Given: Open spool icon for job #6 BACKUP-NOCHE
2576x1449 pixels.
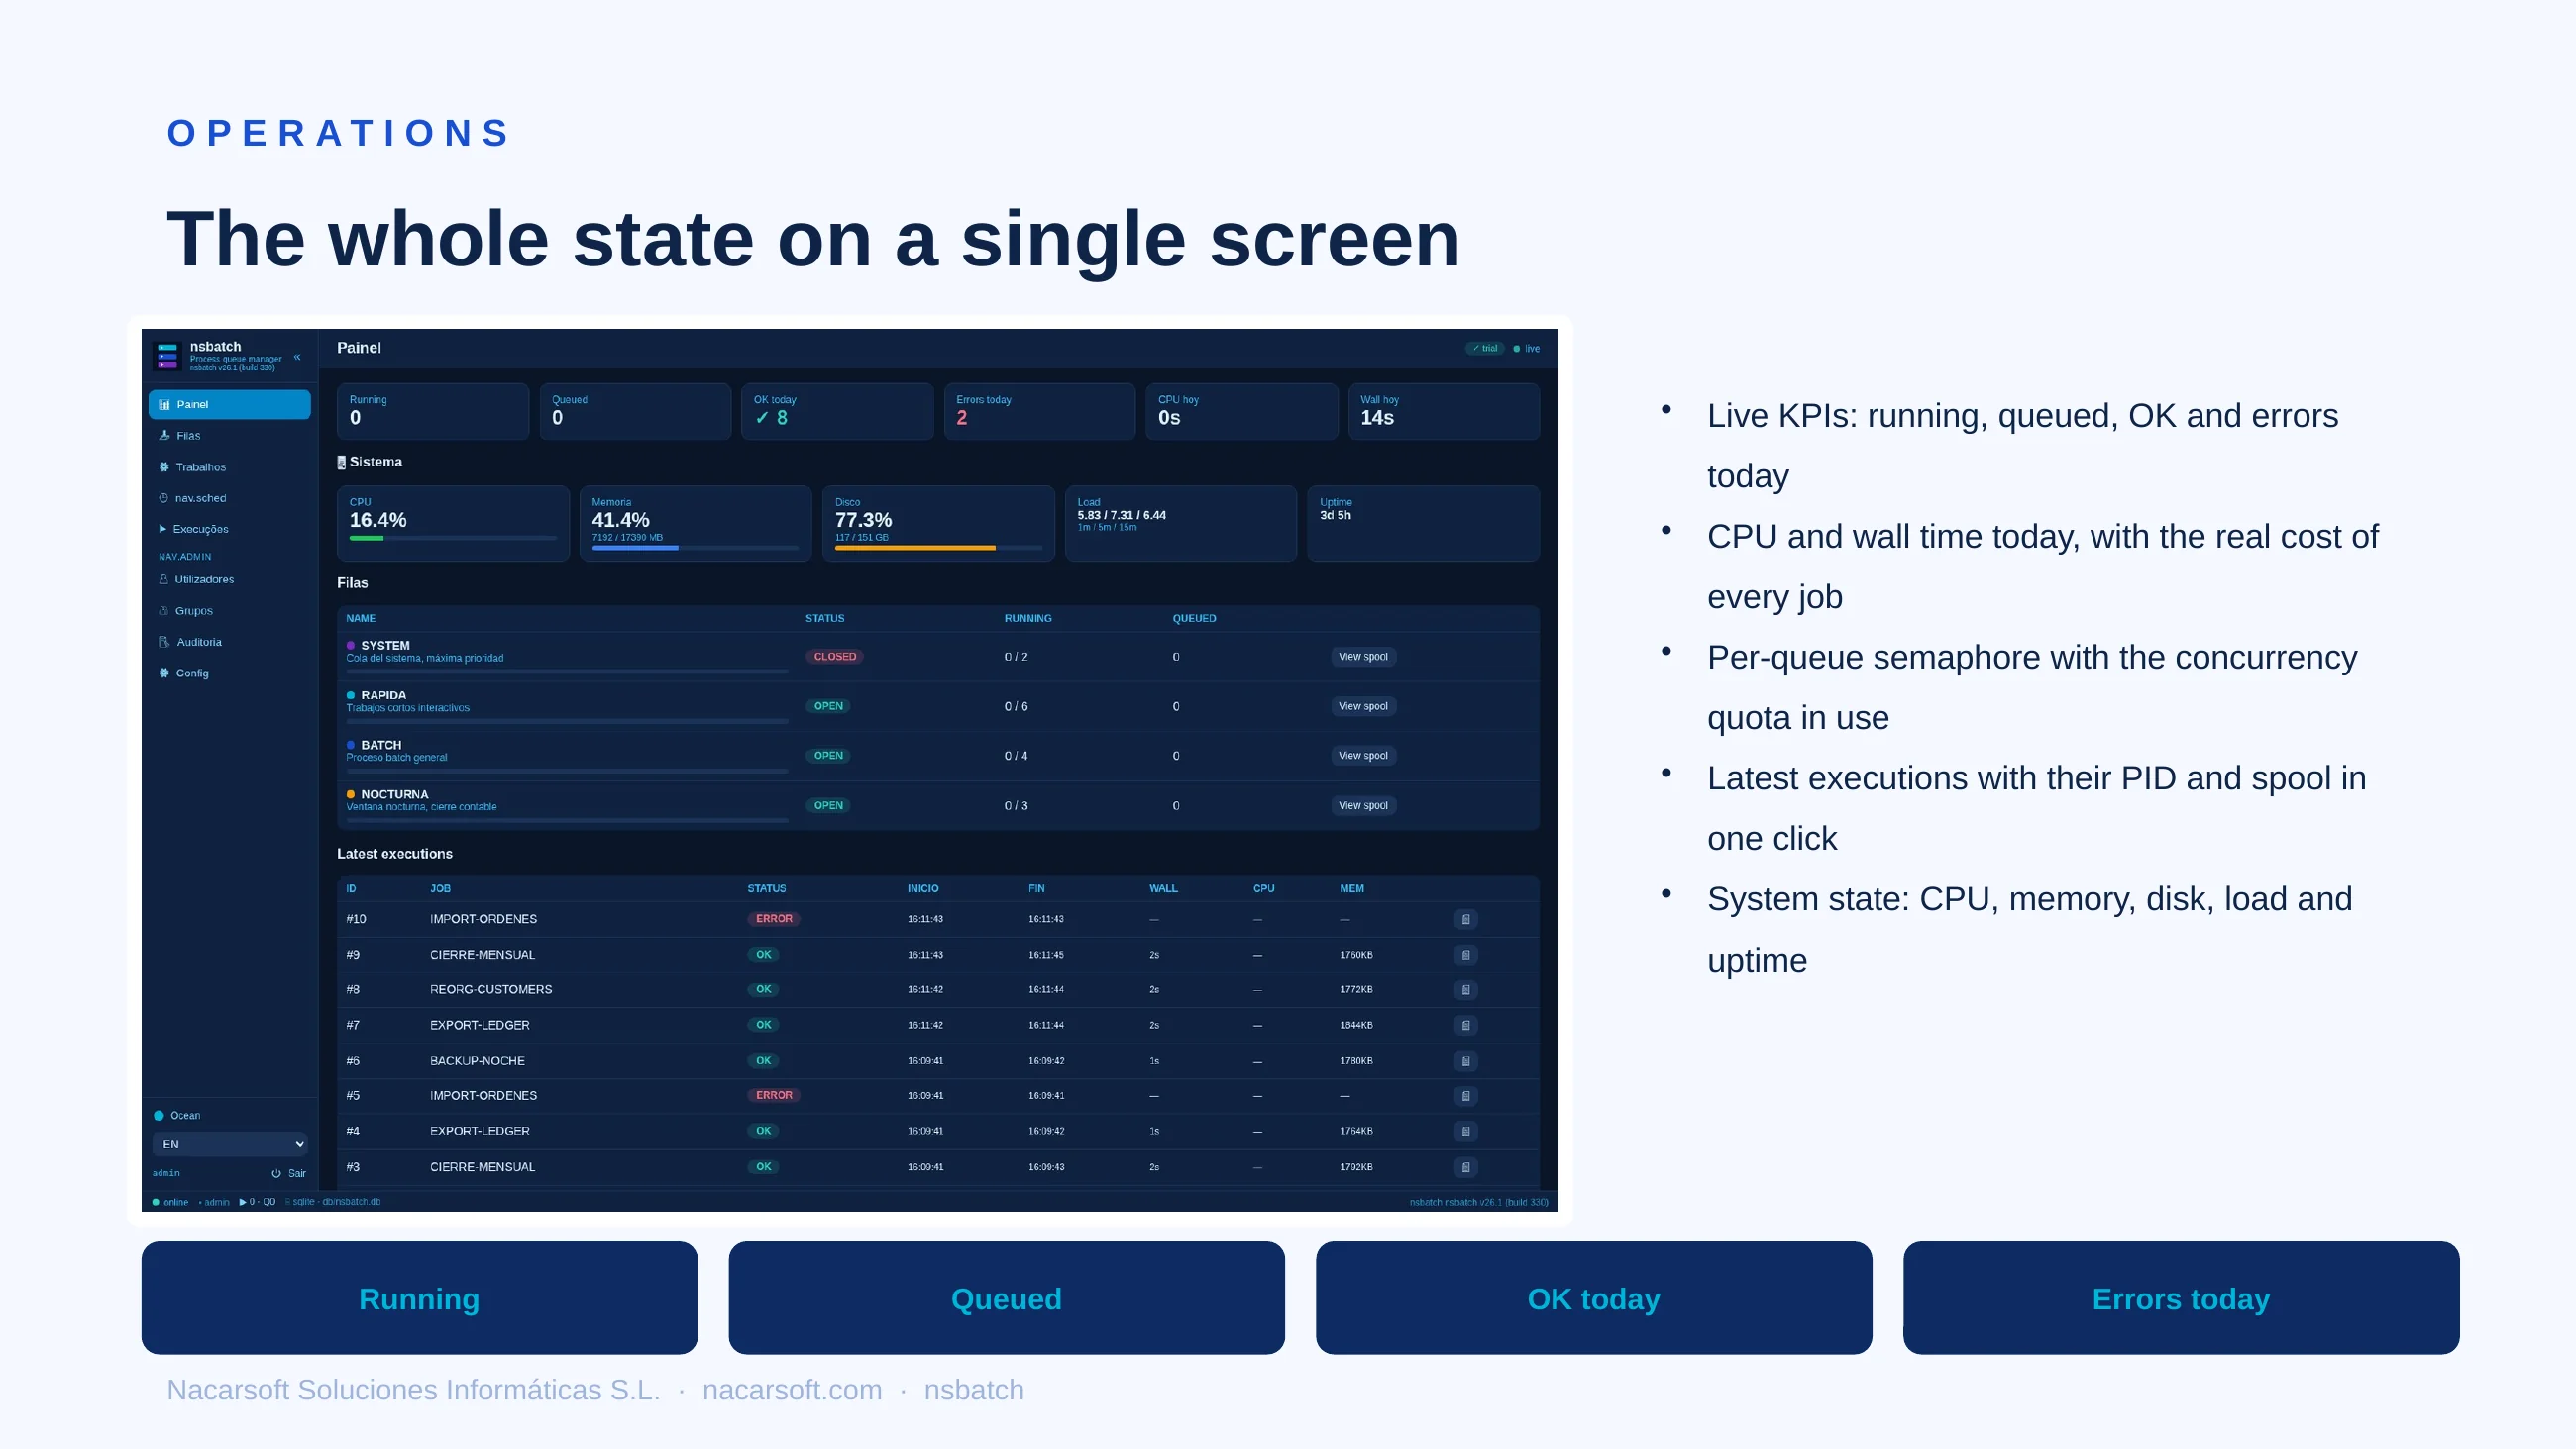Looking at the screenshot, I should (x=1465, y=1060).
